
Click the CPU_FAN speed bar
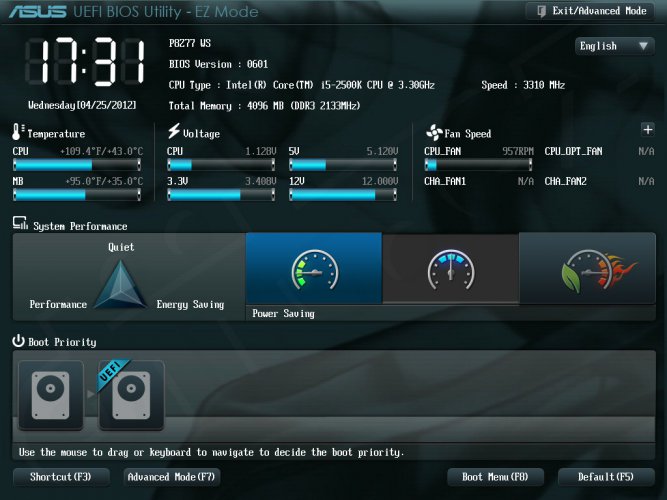point(478,165)
